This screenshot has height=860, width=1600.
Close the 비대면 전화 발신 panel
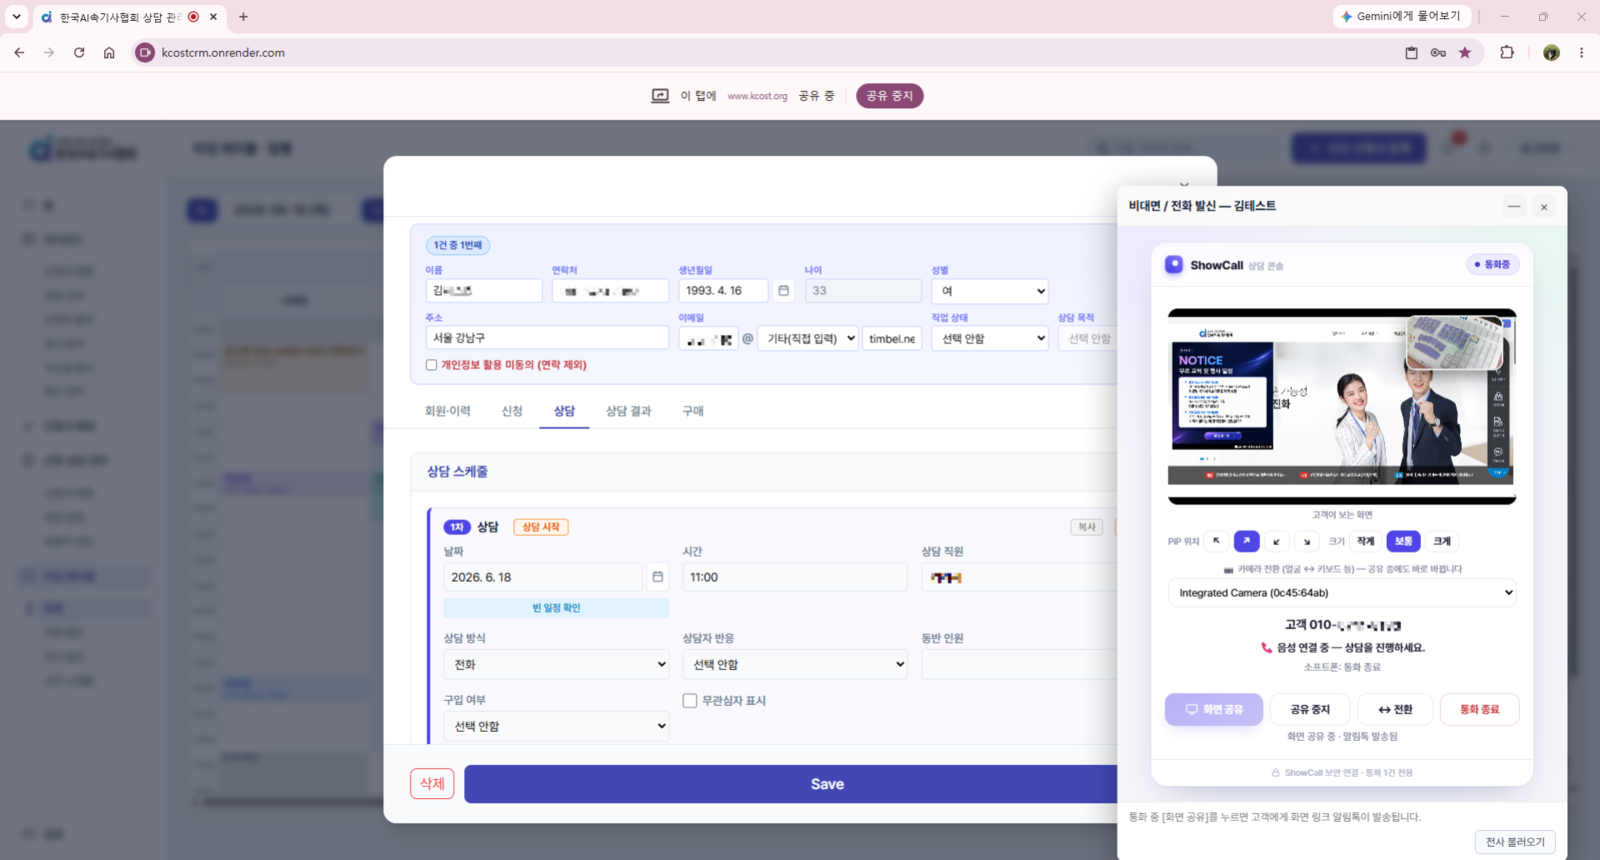(1544, 207)
